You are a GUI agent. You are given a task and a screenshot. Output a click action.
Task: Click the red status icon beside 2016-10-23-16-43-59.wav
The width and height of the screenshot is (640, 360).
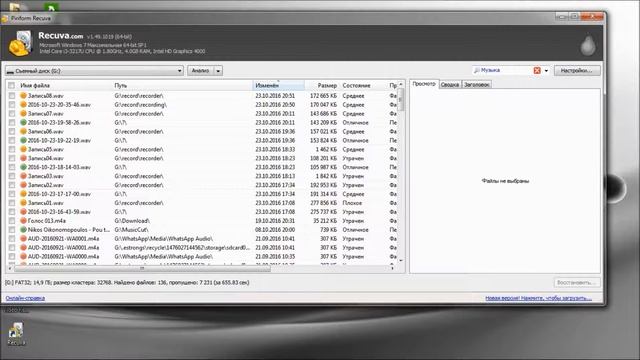[23, 212]
